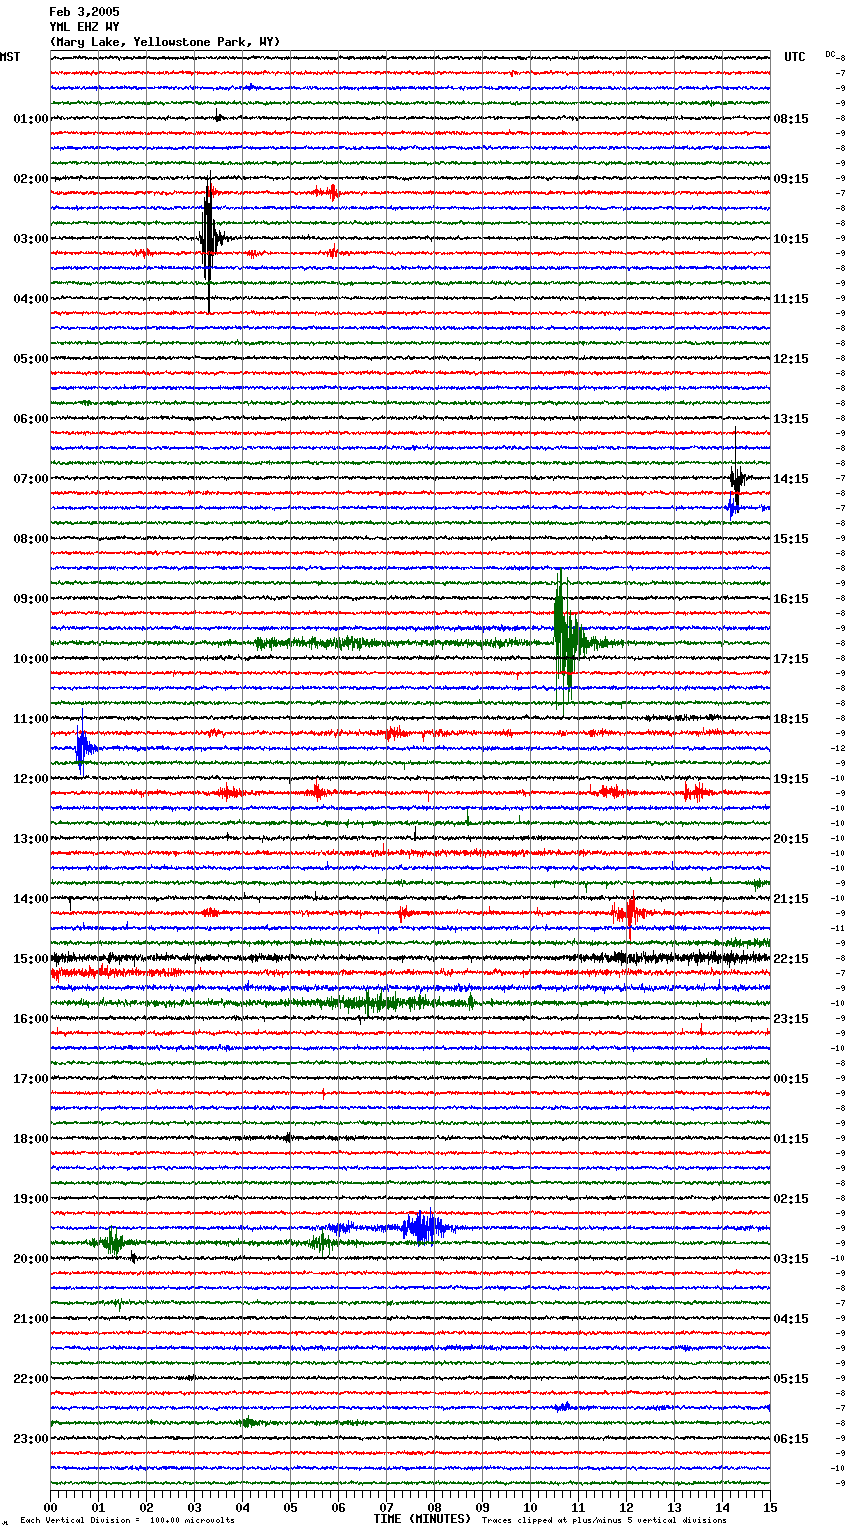The width and height of the screenshot is (850, 1534).
Task: Click the date label 'Feb 3,2005'
Action: point(84,12)
